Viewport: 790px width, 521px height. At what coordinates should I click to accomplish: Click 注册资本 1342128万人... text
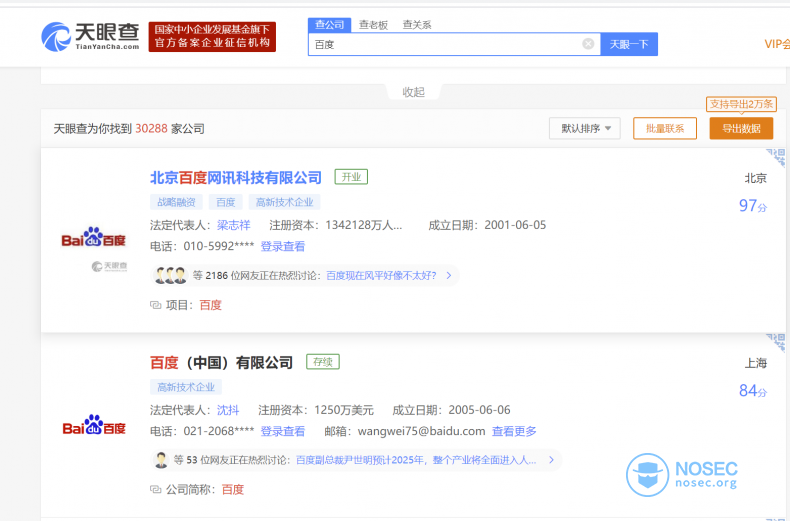[336, 225]
